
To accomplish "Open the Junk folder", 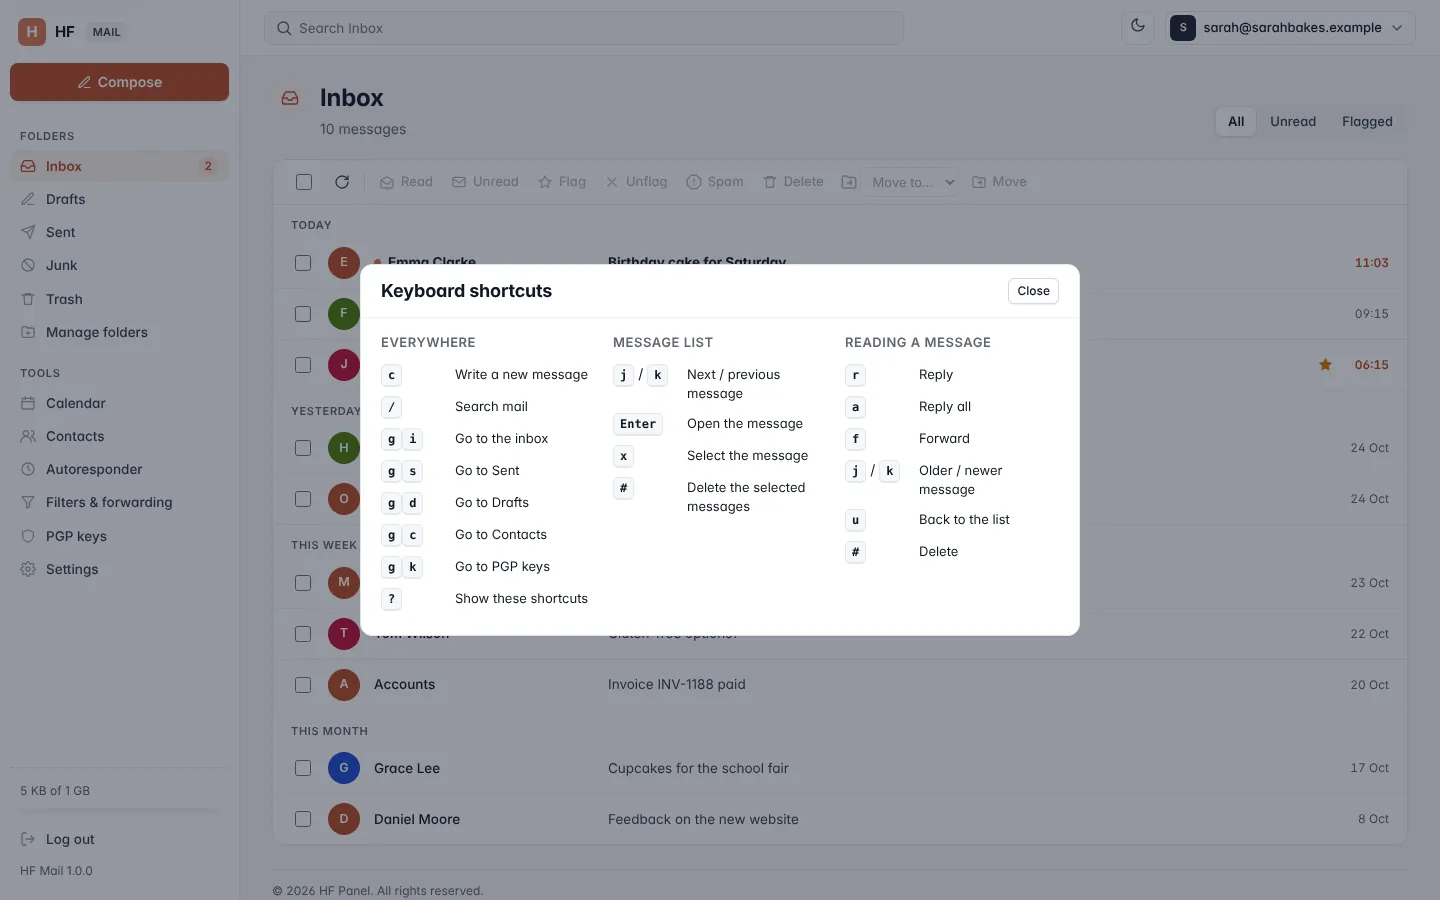I will (119, 265).
